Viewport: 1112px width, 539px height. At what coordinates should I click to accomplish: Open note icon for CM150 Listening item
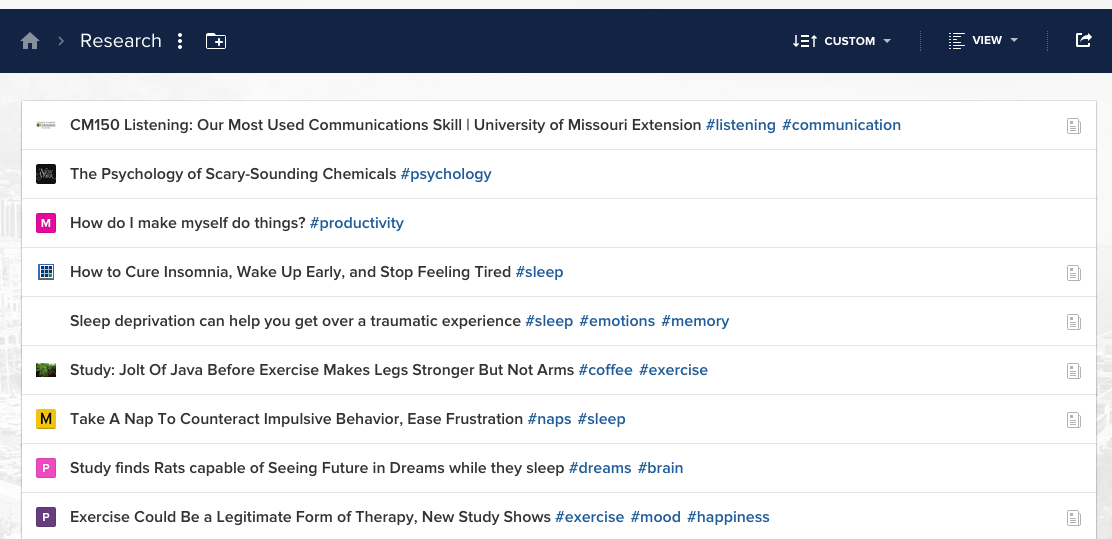point(1073,126)
